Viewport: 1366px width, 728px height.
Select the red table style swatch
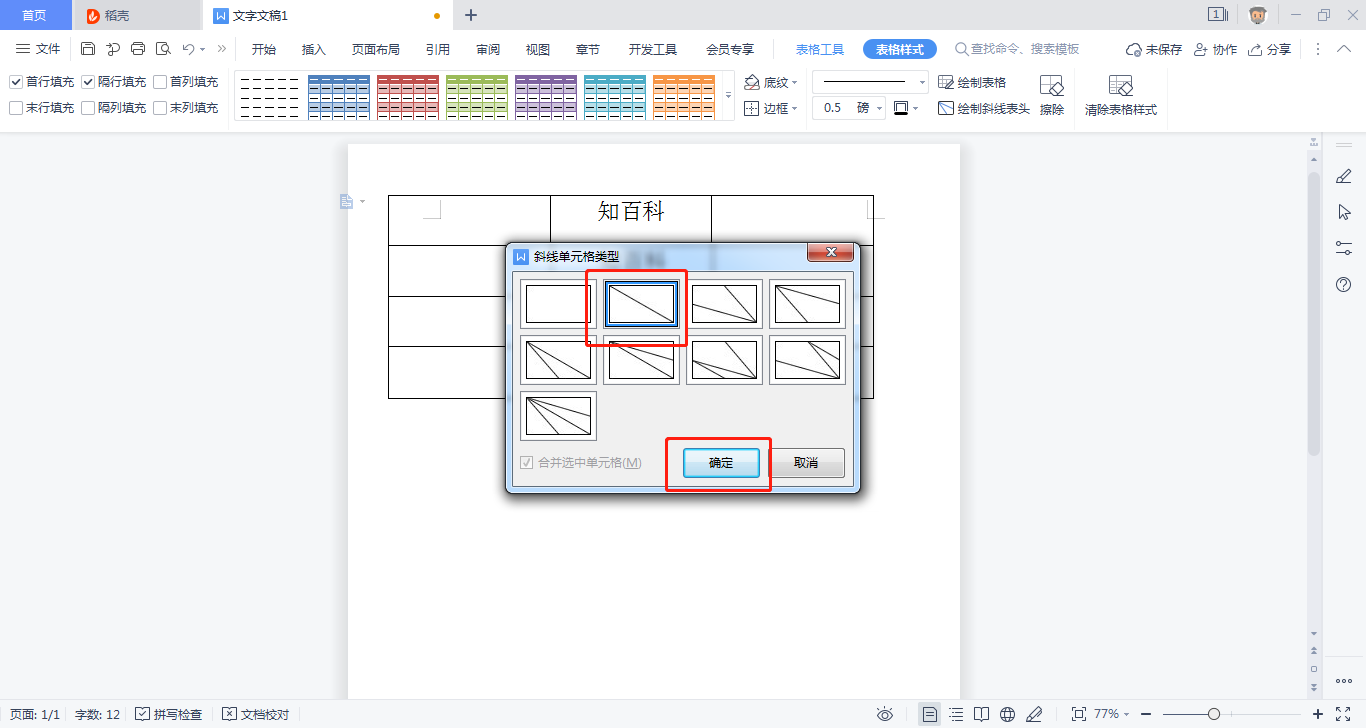tap(407, 97)
